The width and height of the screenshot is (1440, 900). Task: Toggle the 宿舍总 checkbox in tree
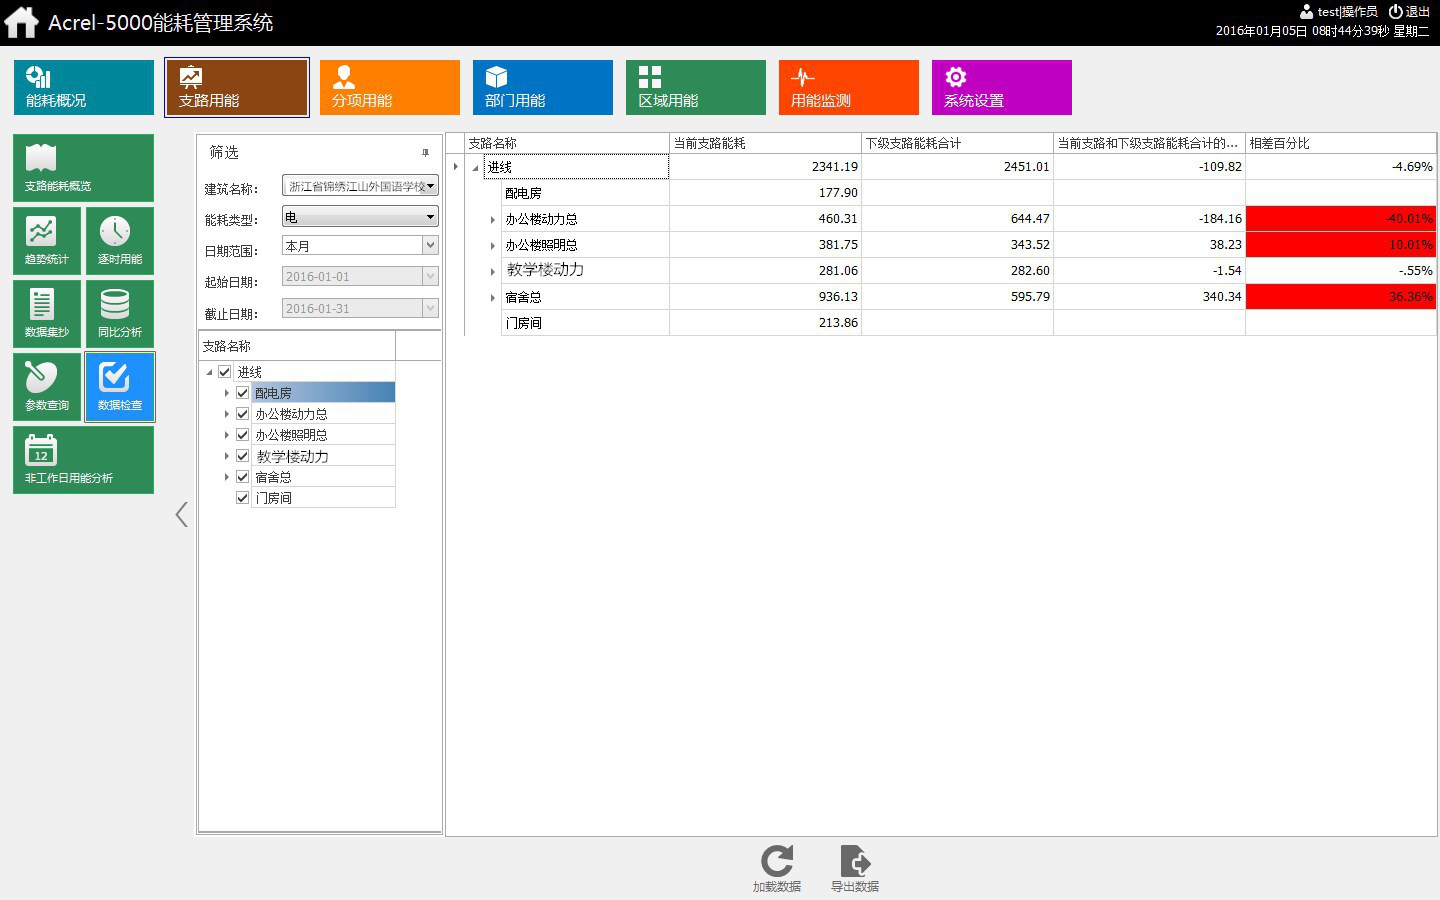[242, 477]
